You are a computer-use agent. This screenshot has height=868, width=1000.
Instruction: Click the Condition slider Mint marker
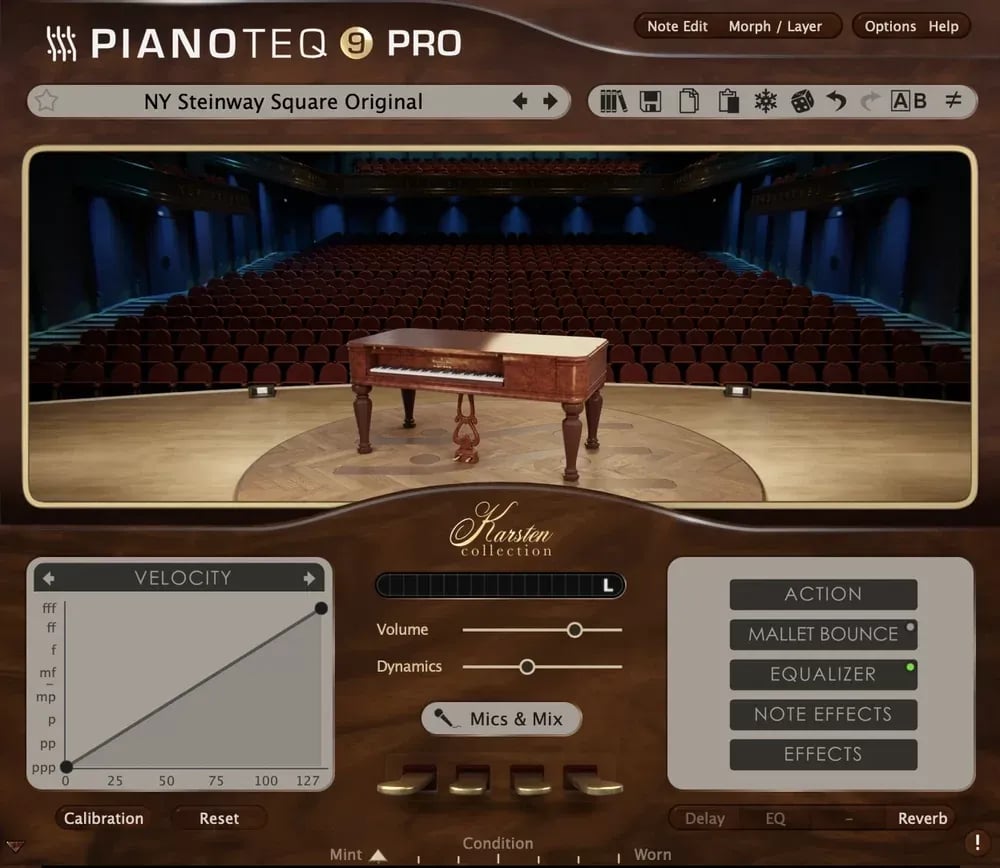click(x=378, y=855)
